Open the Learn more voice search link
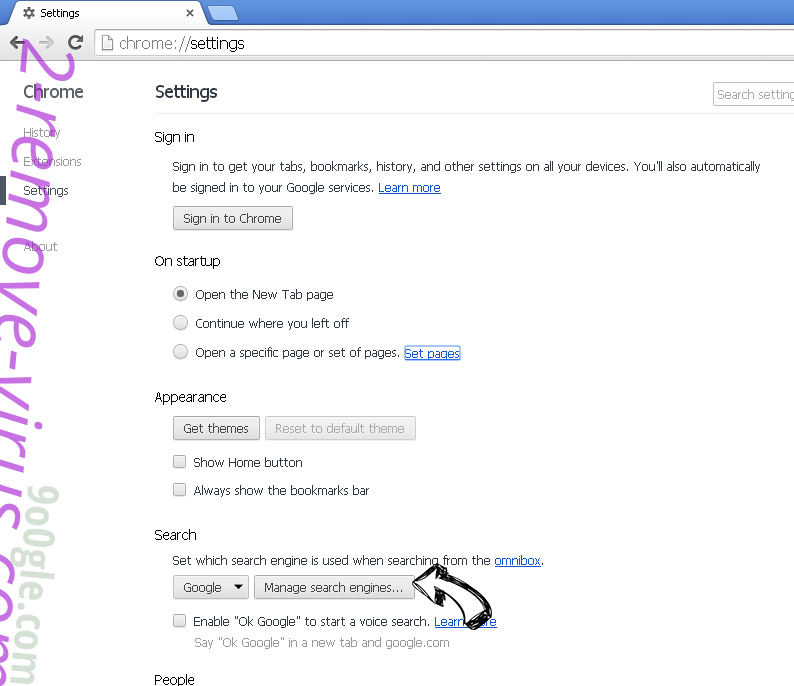The image size is (794, 686). (465, 622)
